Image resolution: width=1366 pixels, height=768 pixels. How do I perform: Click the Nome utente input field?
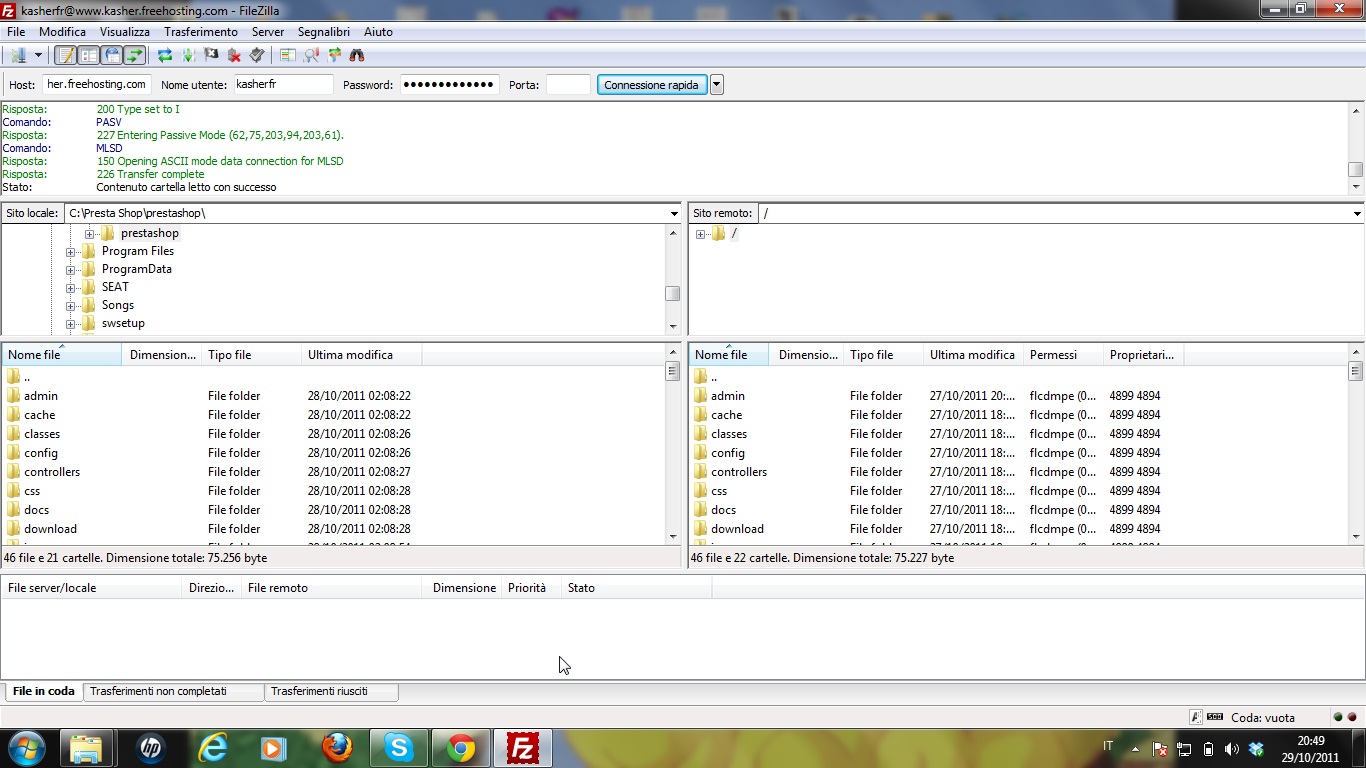[x=284, y=85]
